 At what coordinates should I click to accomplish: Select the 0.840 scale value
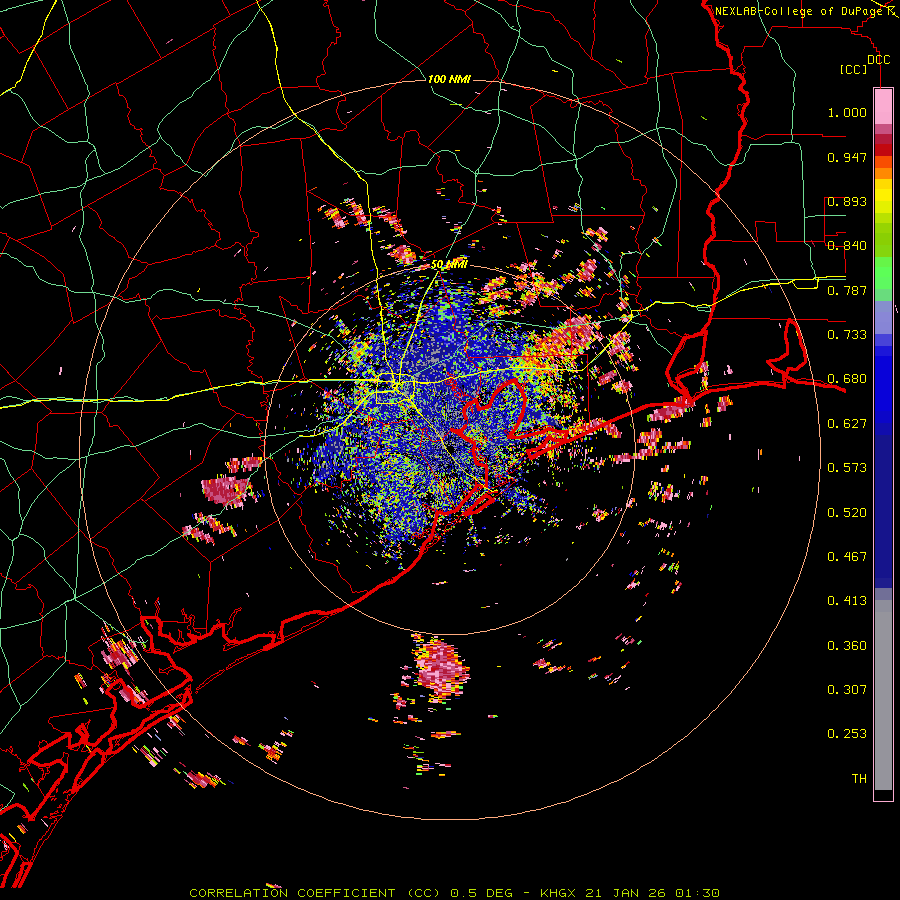click(x=847, y=246)
